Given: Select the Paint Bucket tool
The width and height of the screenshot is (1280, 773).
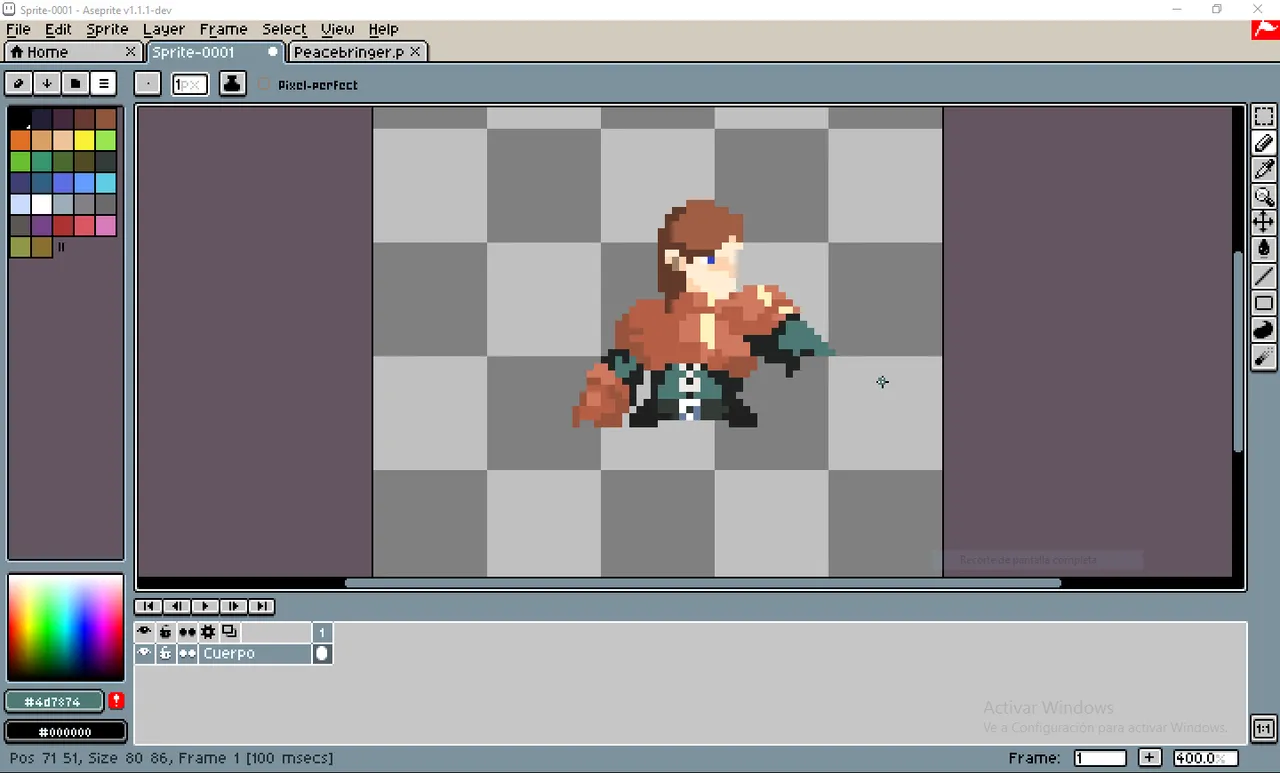Looking at the screenshot, I should [1264, 249].
